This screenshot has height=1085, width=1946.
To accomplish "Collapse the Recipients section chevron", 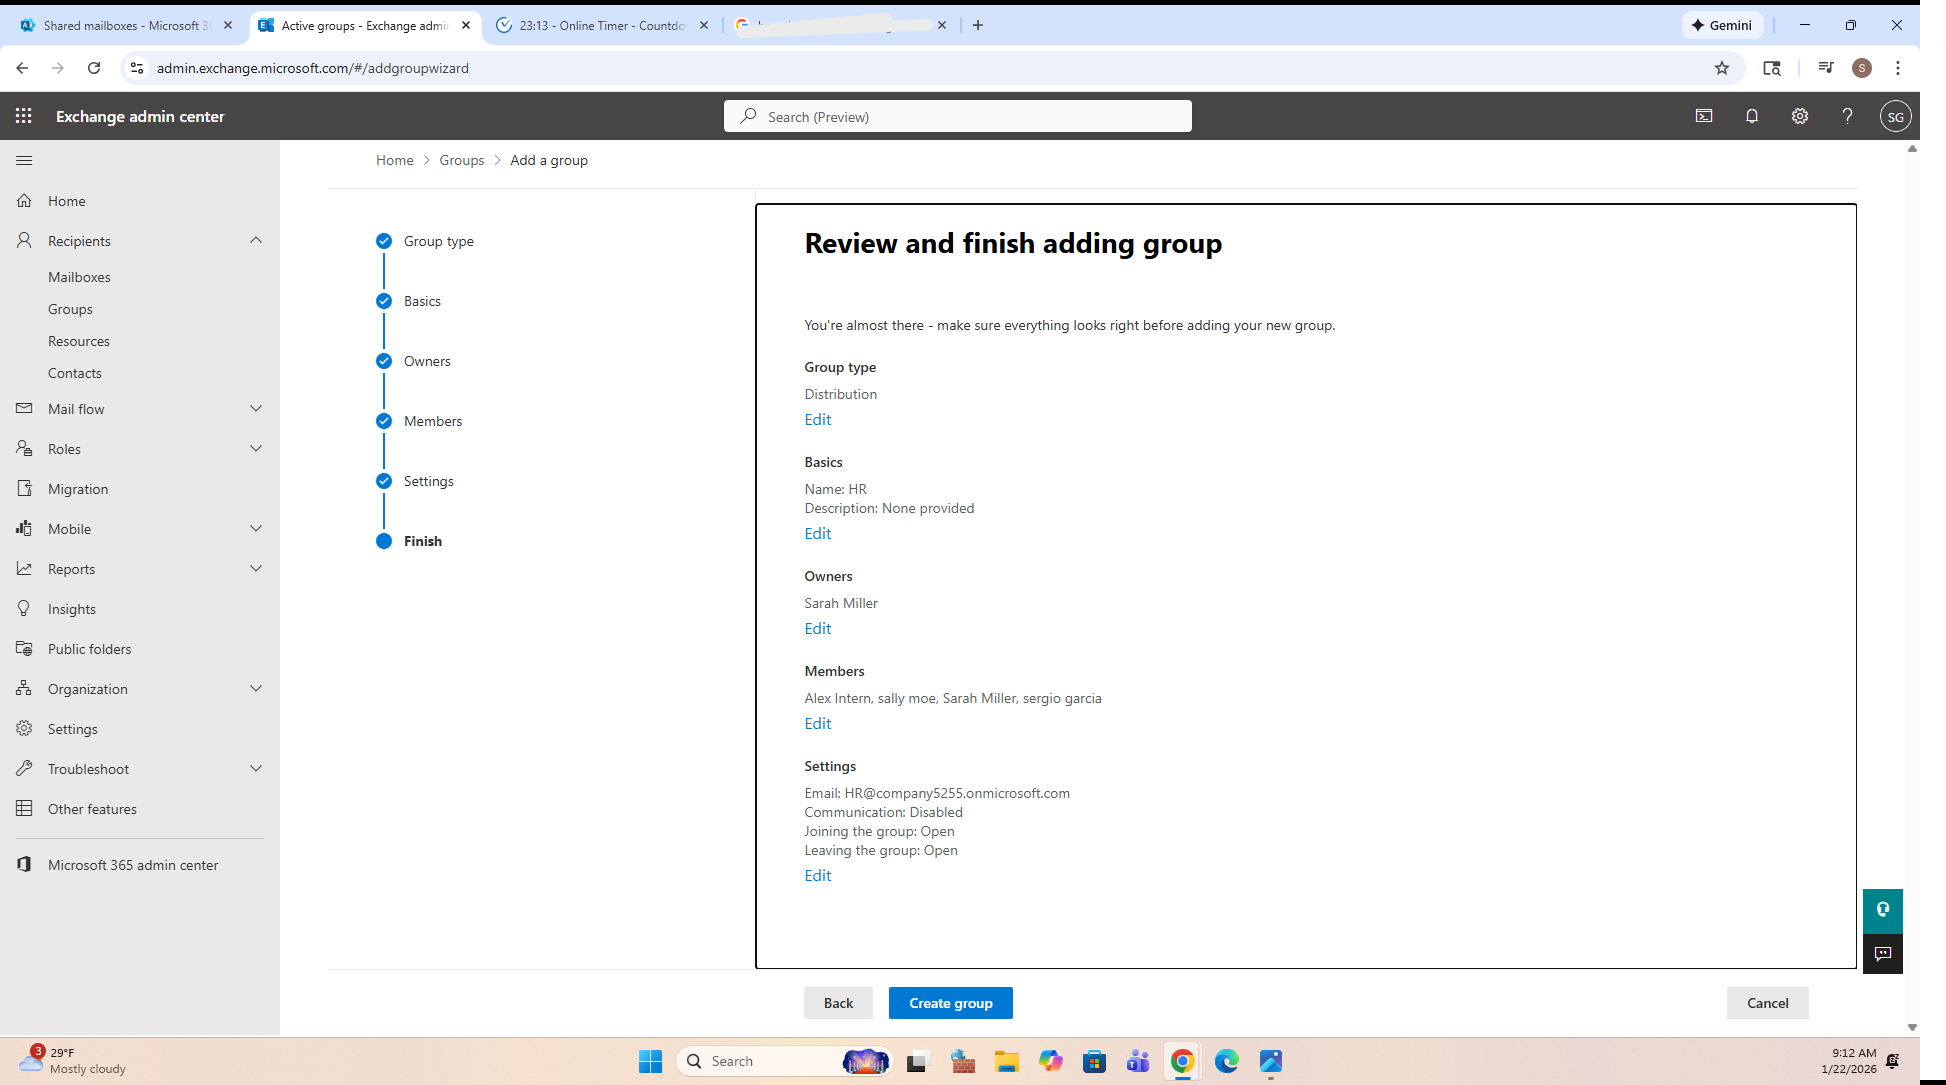I will [x=256, y=241].
